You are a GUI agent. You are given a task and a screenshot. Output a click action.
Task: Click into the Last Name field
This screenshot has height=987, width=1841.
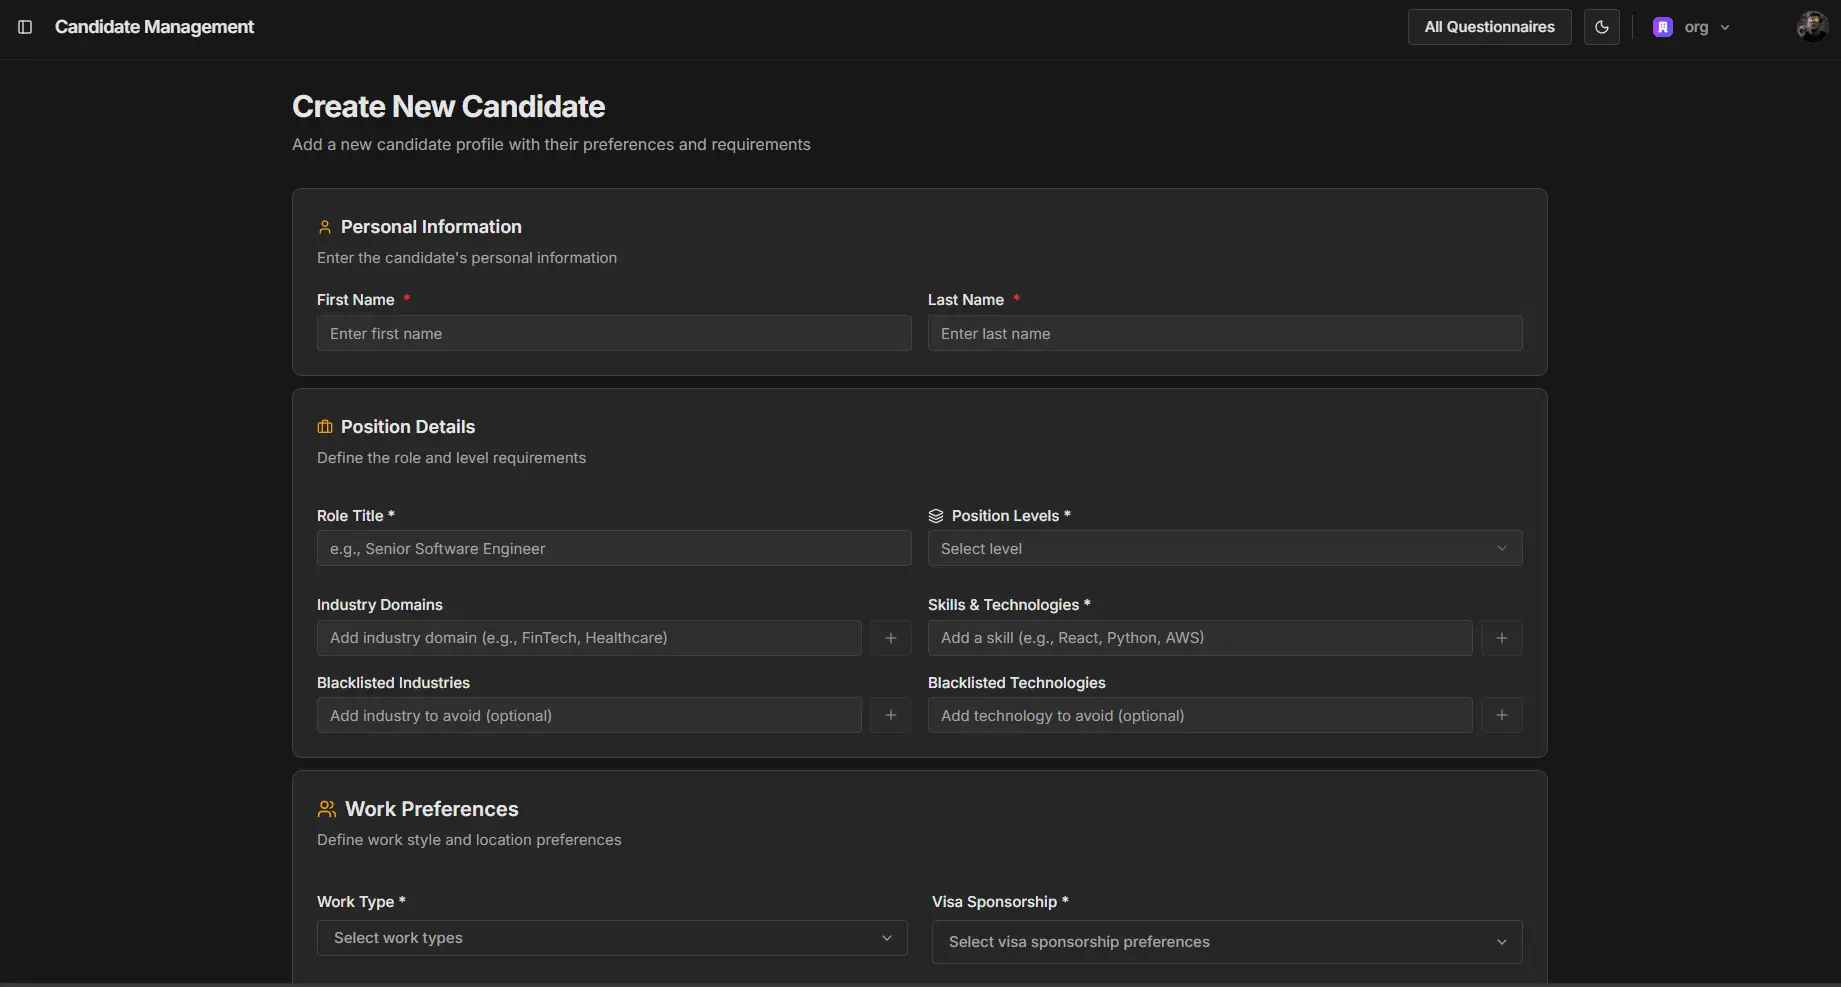(1224, 334)
